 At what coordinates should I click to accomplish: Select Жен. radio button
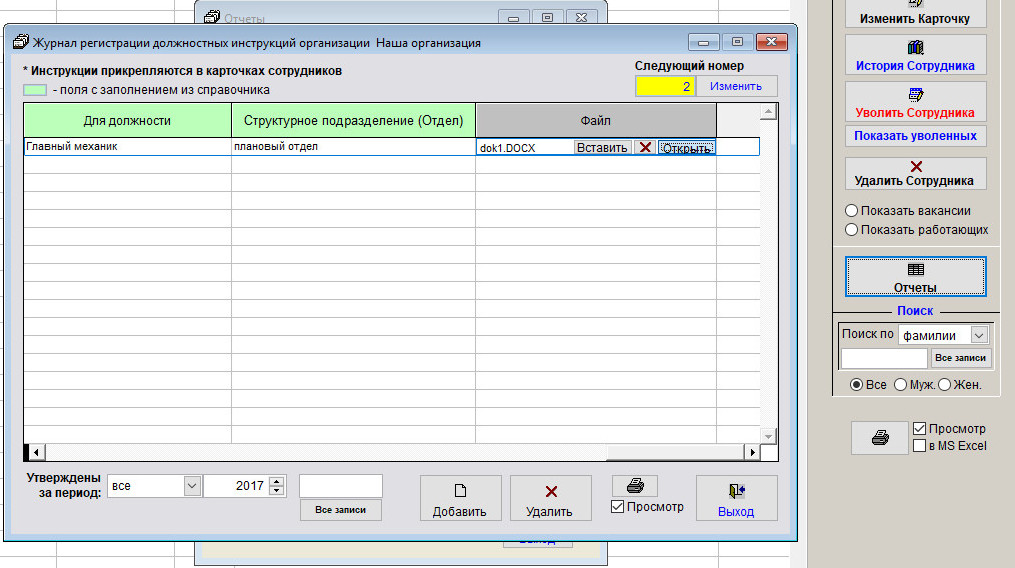pos(944,385)
